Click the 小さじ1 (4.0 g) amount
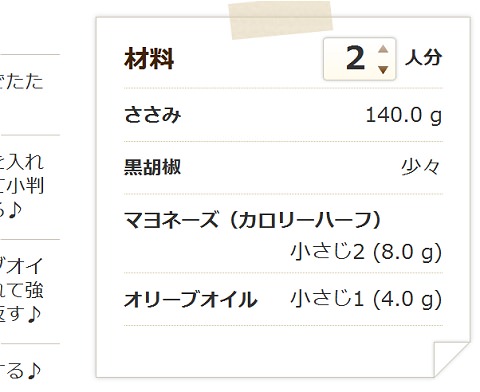This screenshot has height=392, width=480. [366, 299]
